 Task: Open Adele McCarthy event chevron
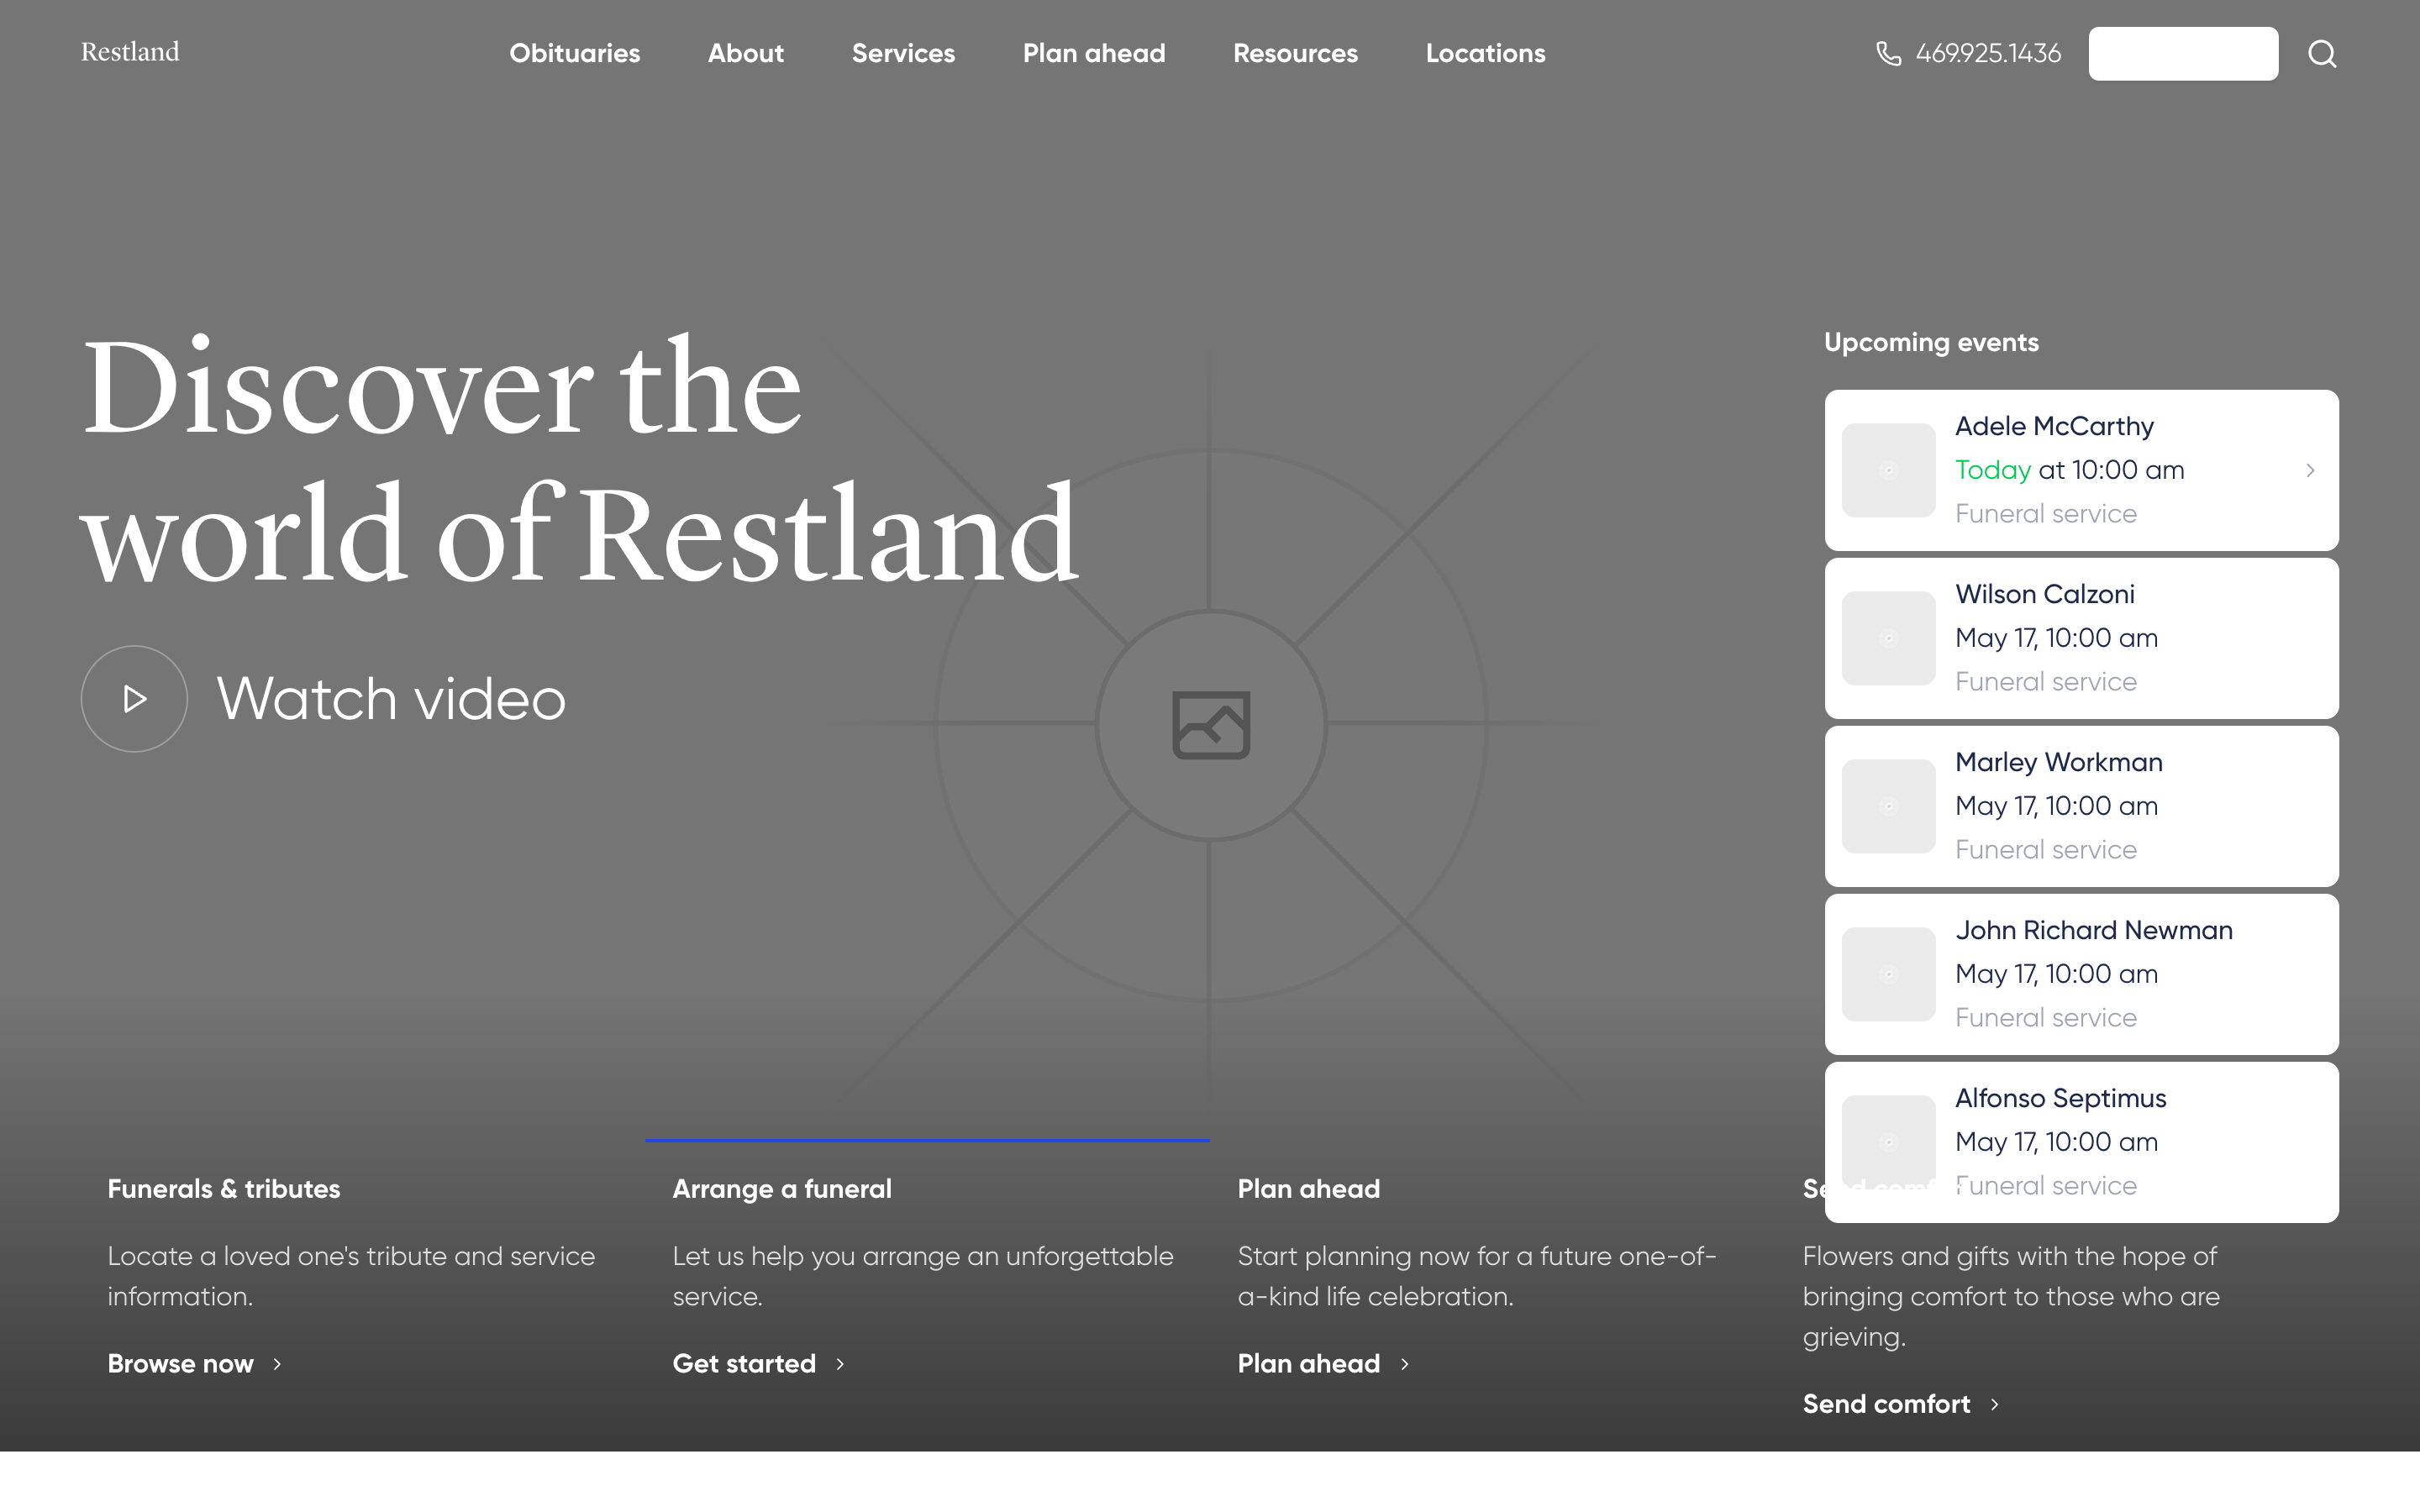coord(2310,470)
